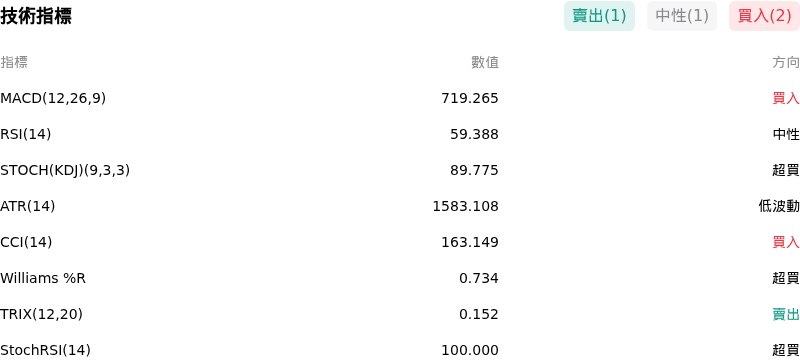
Task: Click the 買入 signal for MACD
Action: pos(786,98)
